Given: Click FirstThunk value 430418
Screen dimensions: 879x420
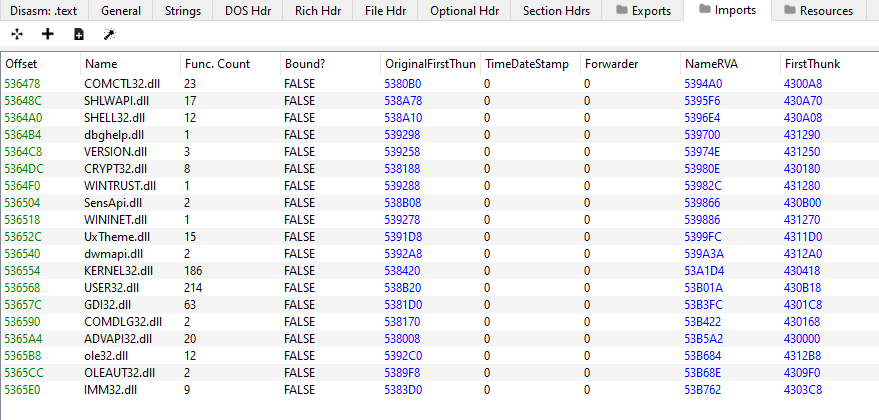Looking at the screenshot, I should tap(802, 271).
